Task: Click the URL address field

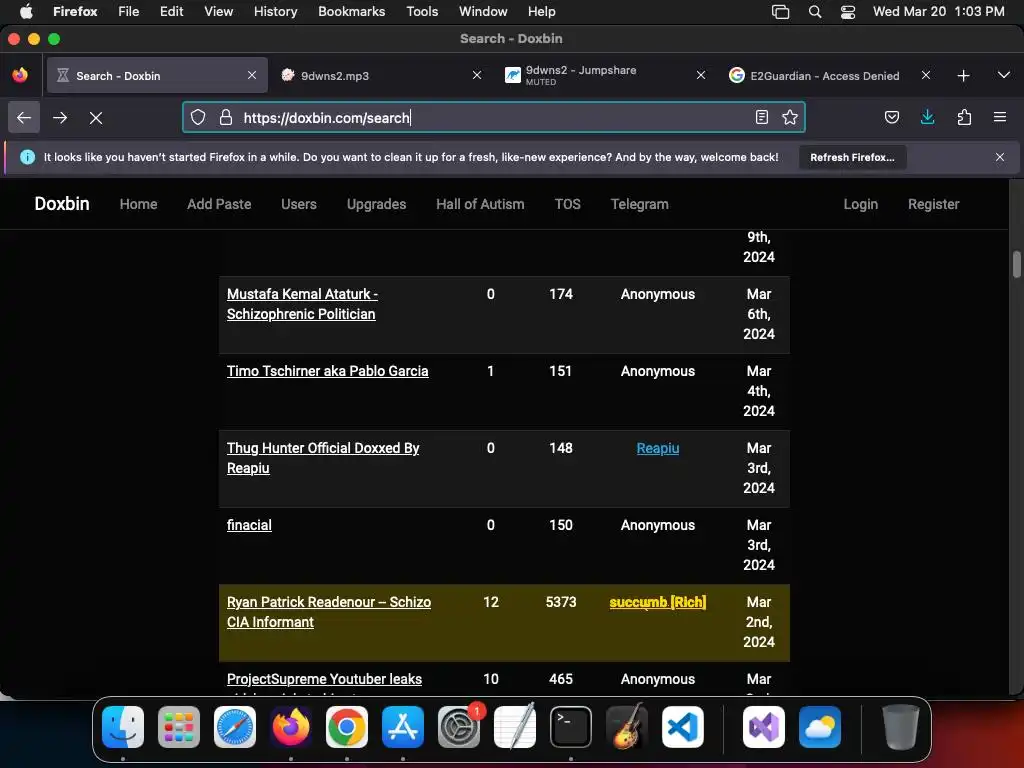Action: click(493, 118)
